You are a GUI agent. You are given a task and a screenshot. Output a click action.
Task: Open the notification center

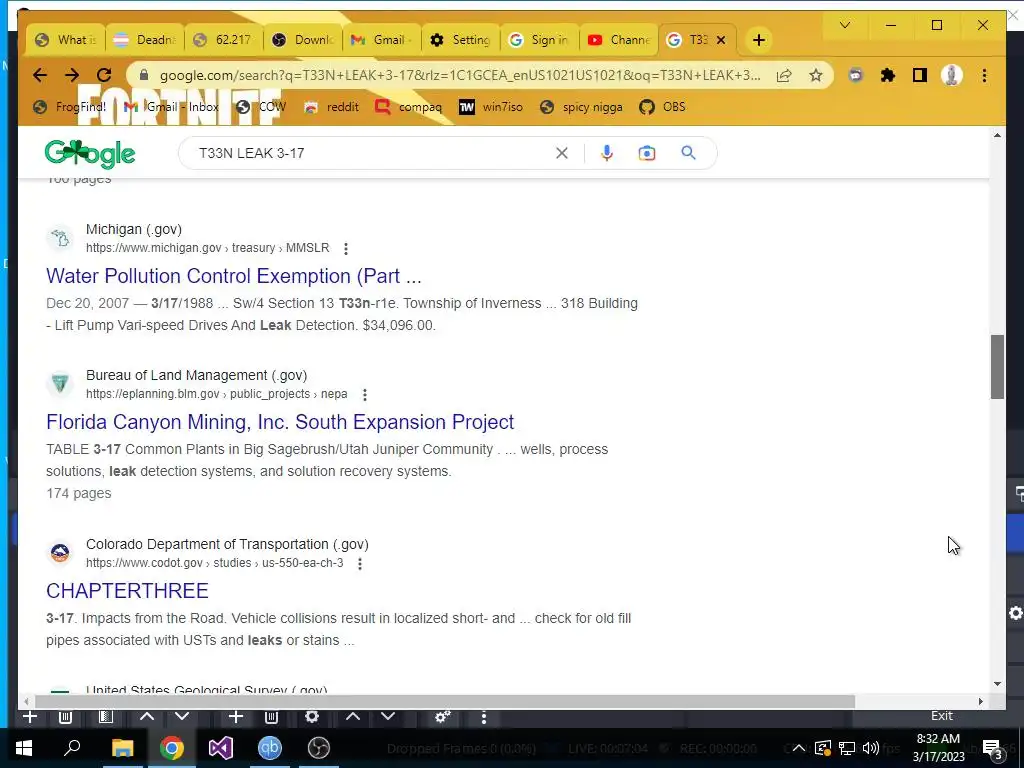(992, 748)
